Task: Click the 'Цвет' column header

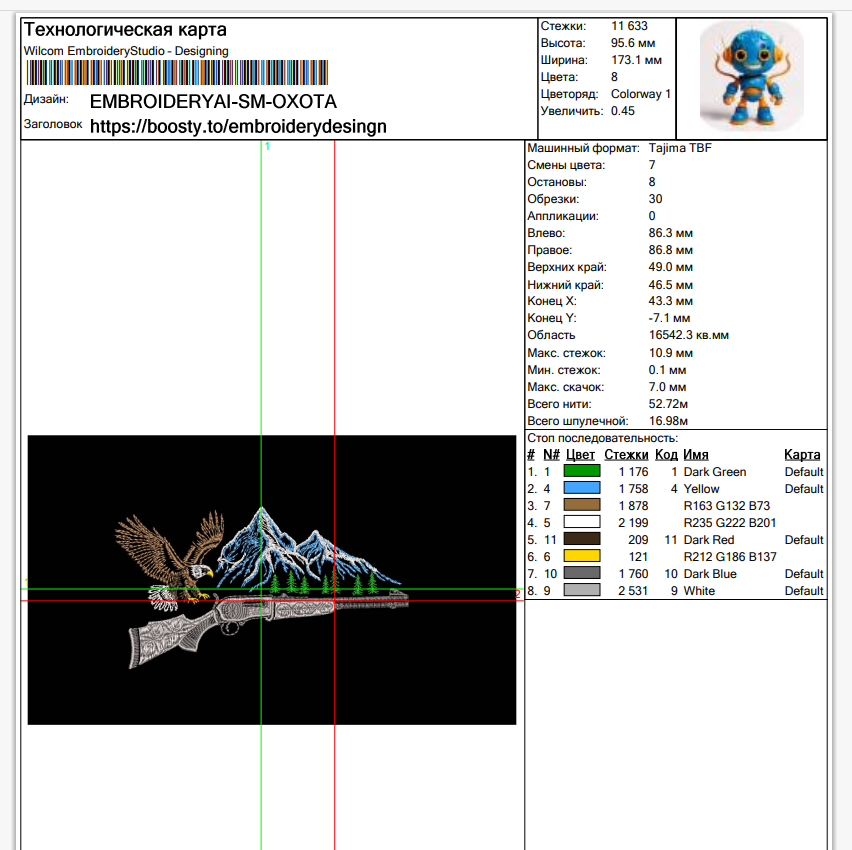Action: 580,455
